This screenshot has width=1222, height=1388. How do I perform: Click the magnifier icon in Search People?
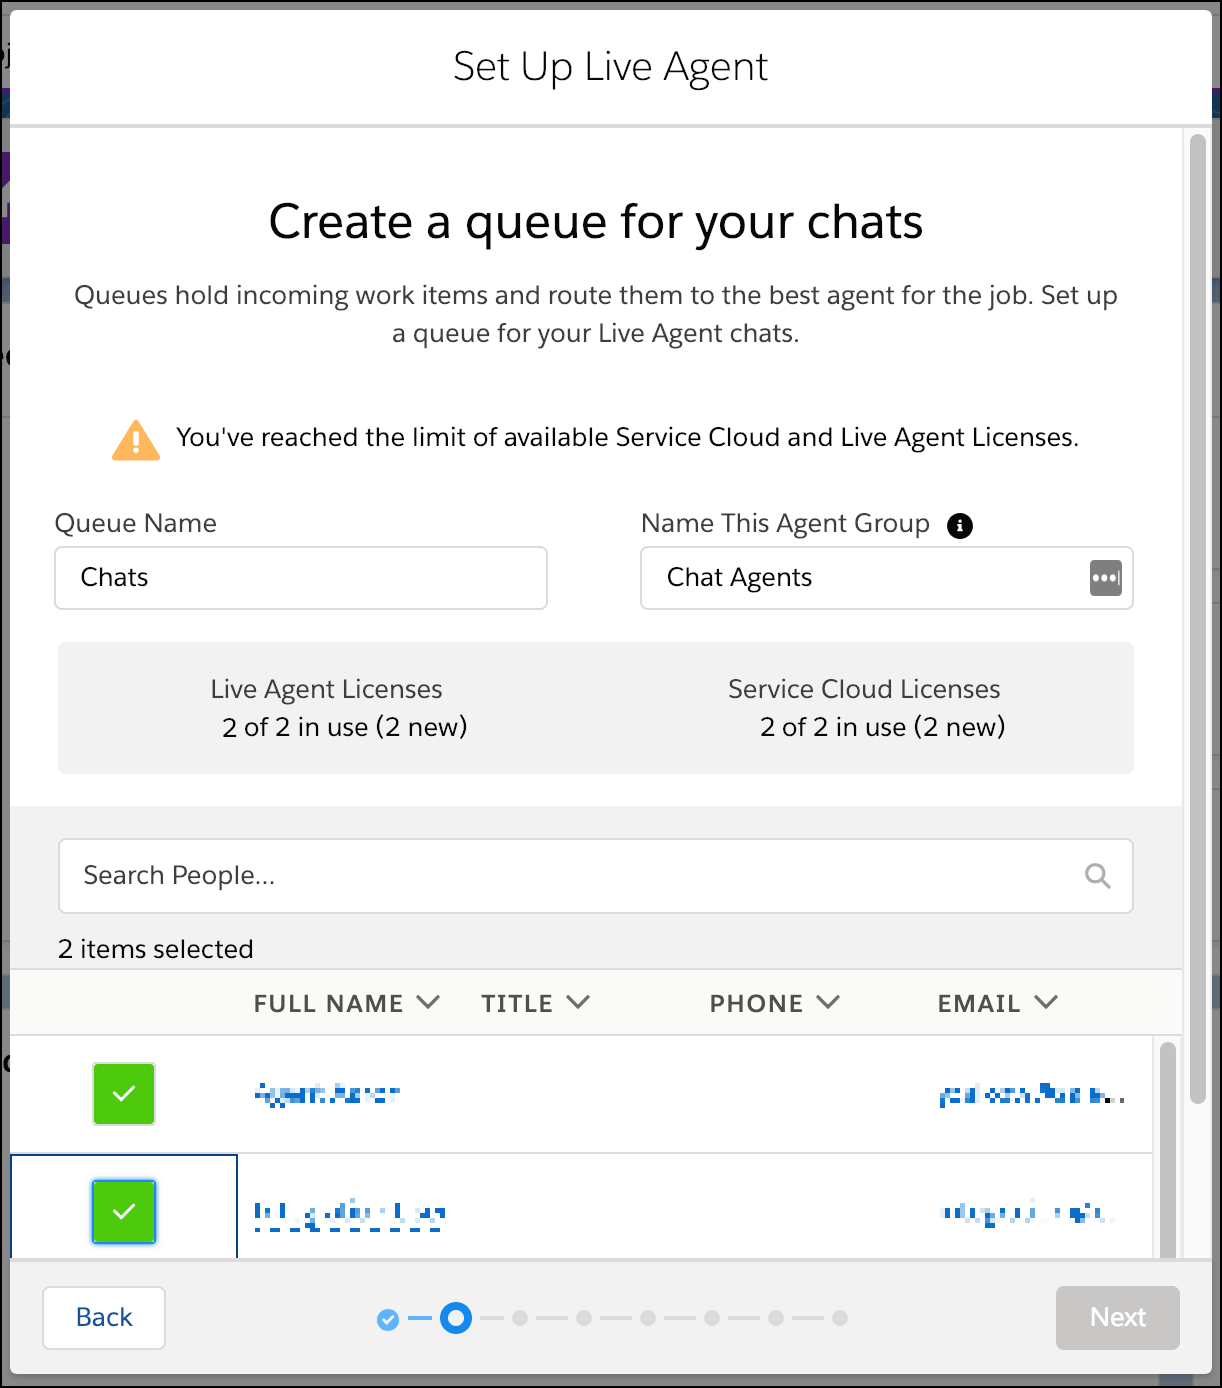(x=1097, y=875)
